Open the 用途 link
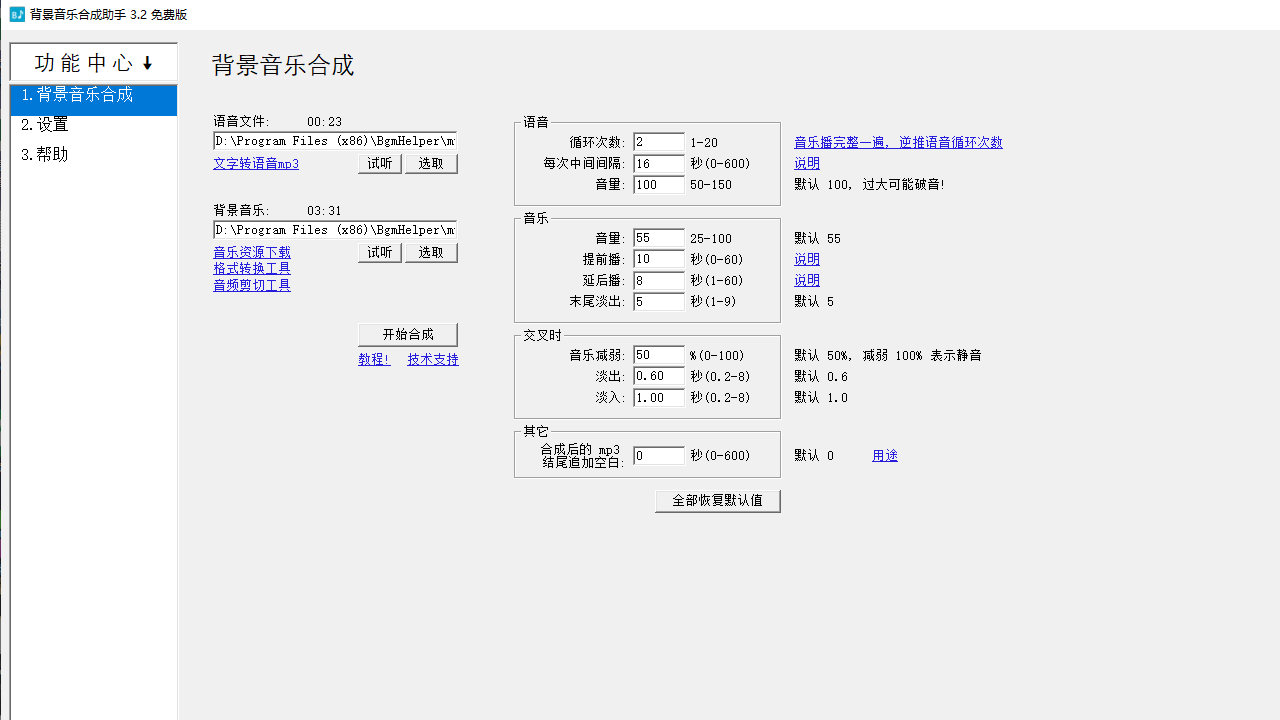 point(885,455)
